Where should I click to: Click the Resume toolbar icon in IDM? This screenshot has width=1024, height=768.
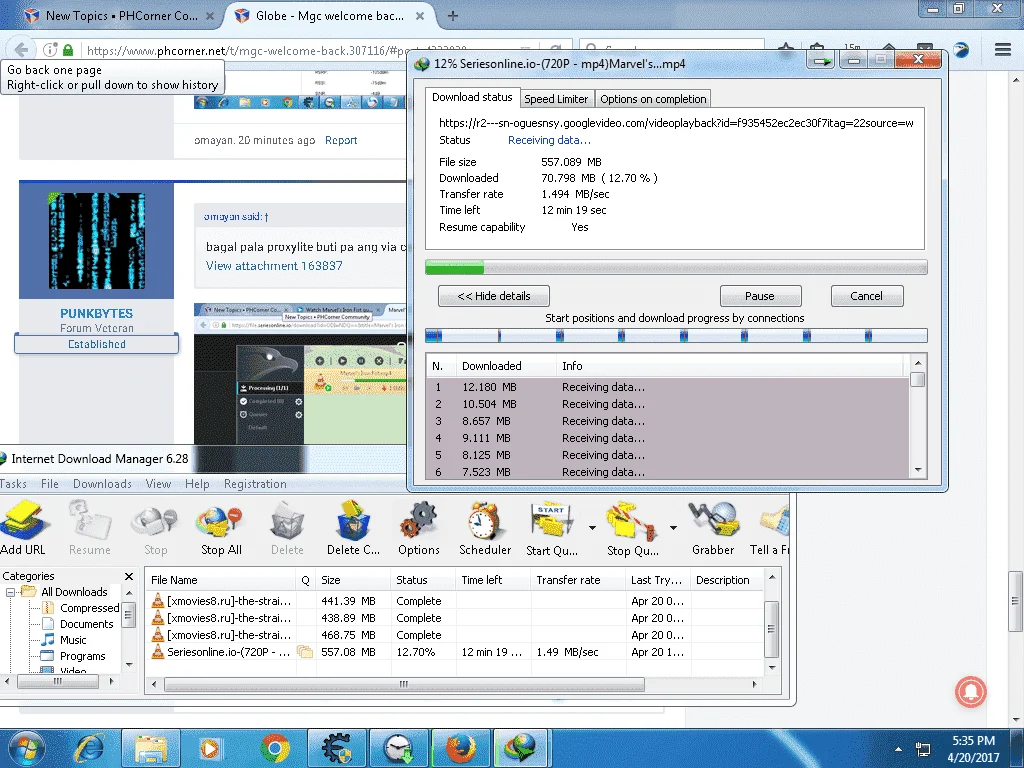89,528
